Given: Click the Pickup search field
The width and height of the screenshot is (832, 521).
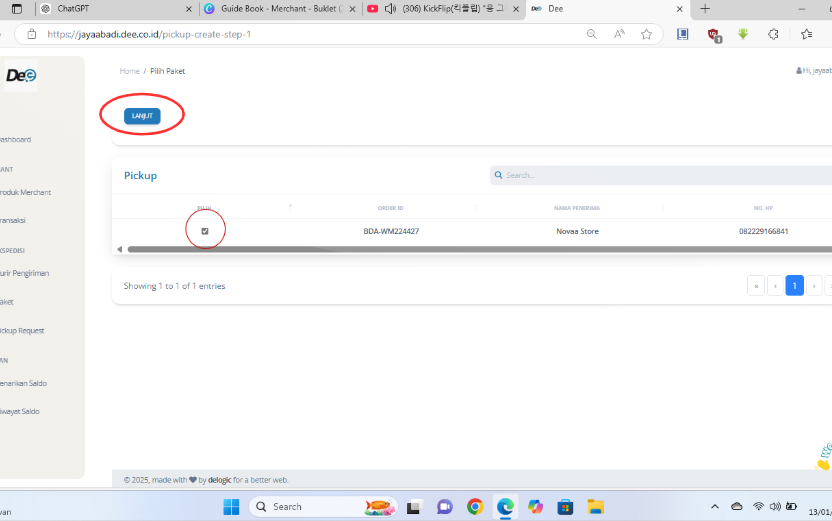Looking at the screenshot, I should point(661,175).
